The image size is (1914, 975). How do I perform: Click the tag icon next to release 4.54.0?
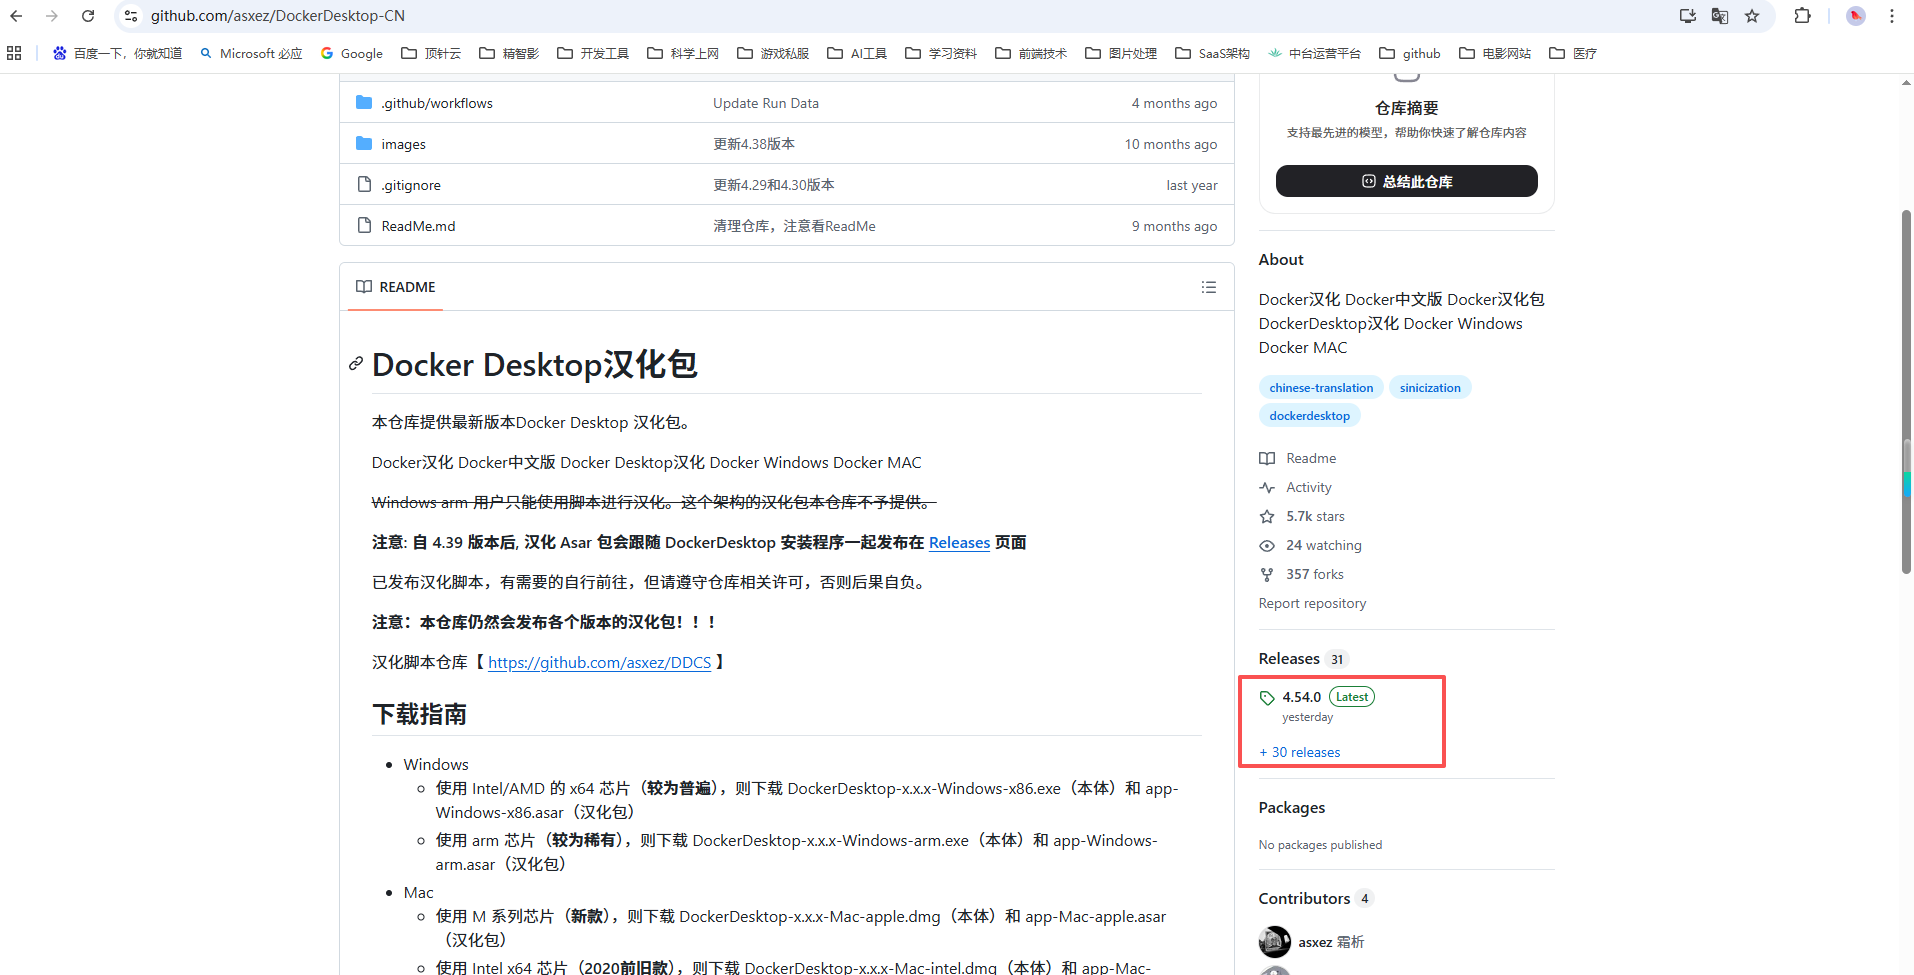click(1267, 698)
